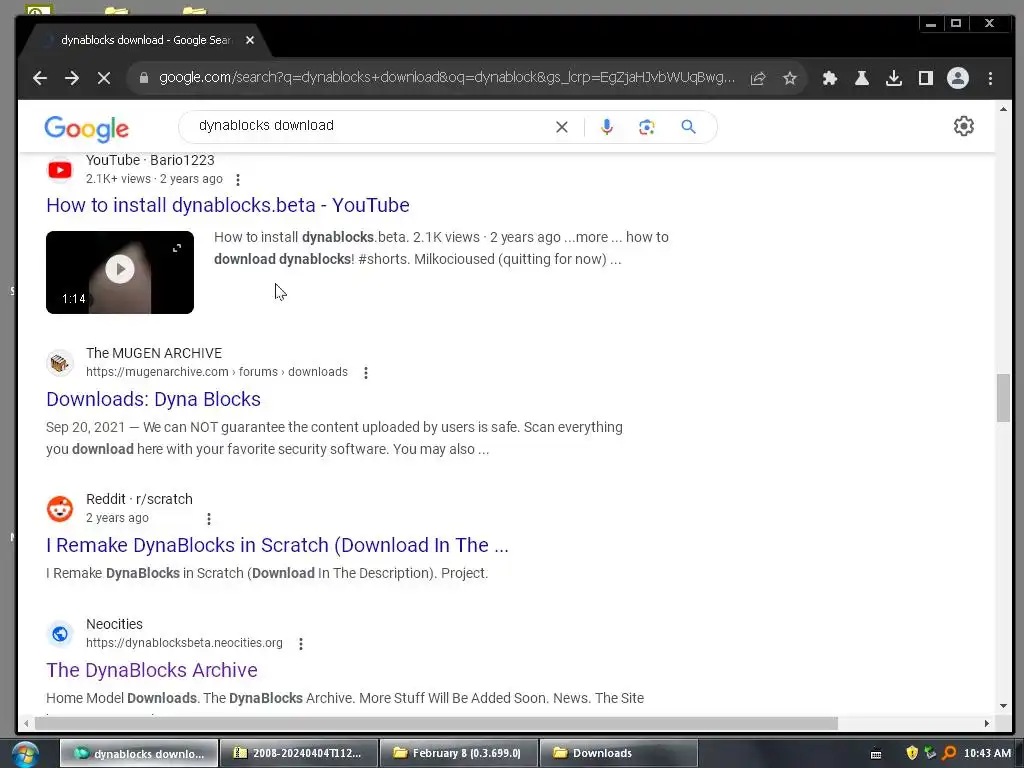The width and height of the screenshot is (1024, 768).
Task: Clear the search box text
Action: coord(562,127)
